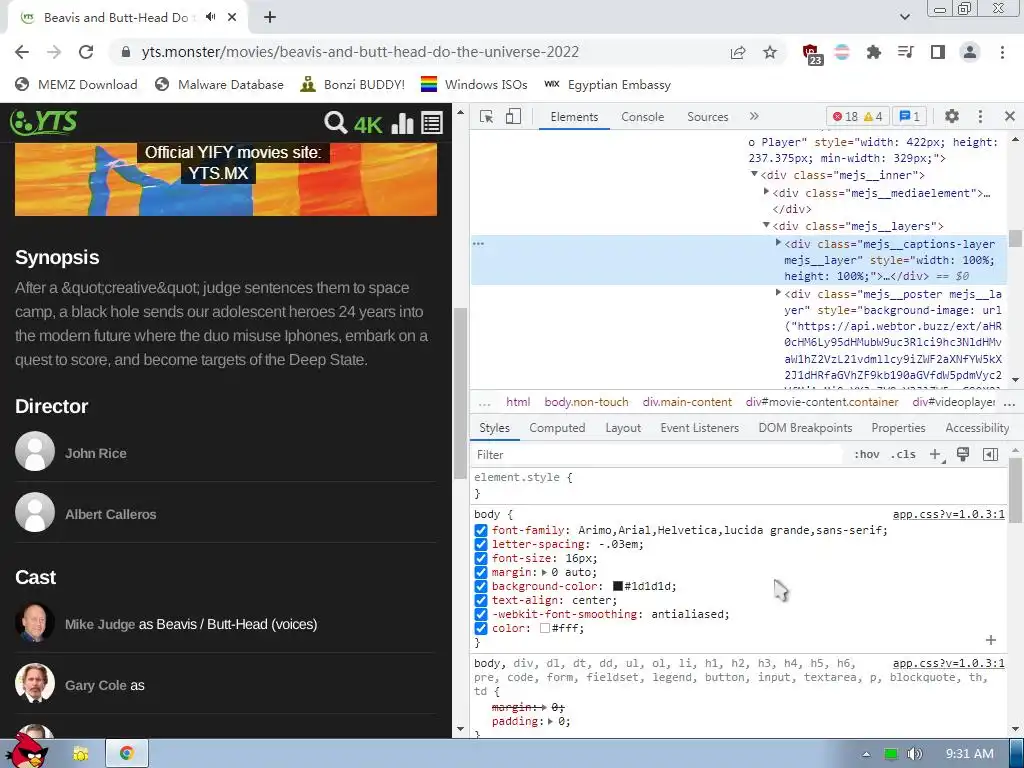Open the trending bar chart icon
The width and height of the screenshot is (1024, 768).
click(x=402, y=123)
